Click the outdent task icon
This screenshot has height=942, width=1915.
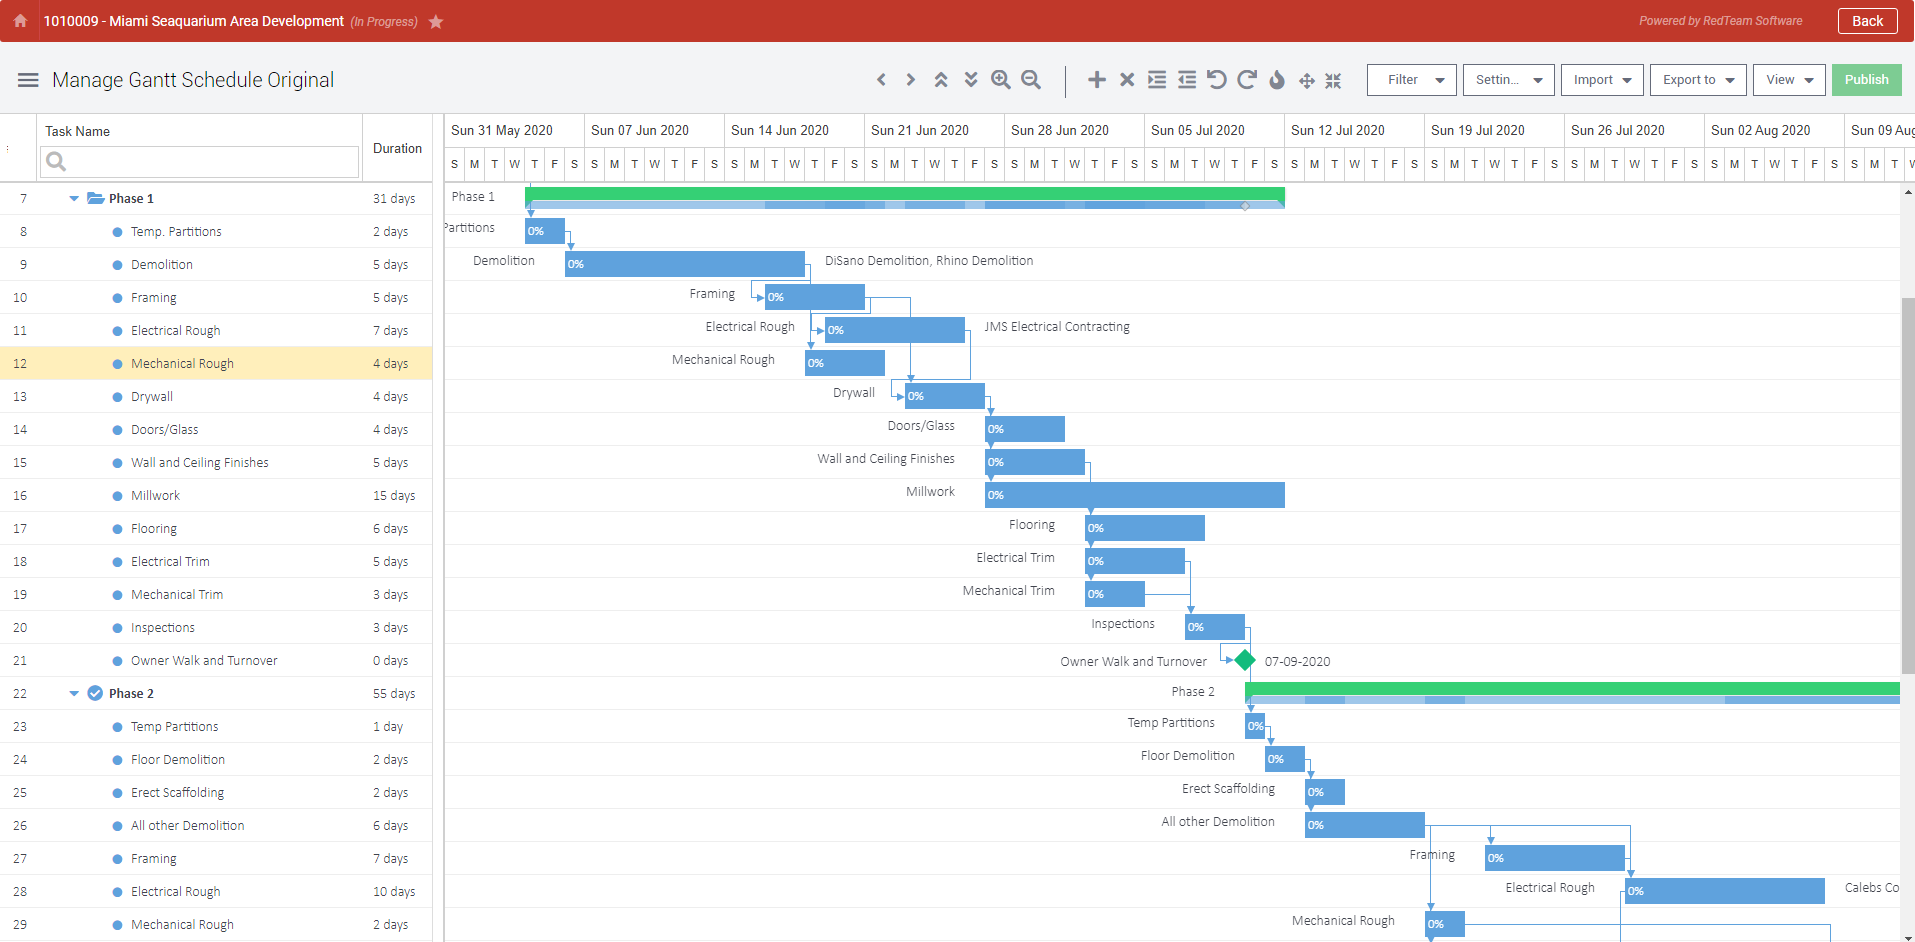click(x=1187, y=80)
